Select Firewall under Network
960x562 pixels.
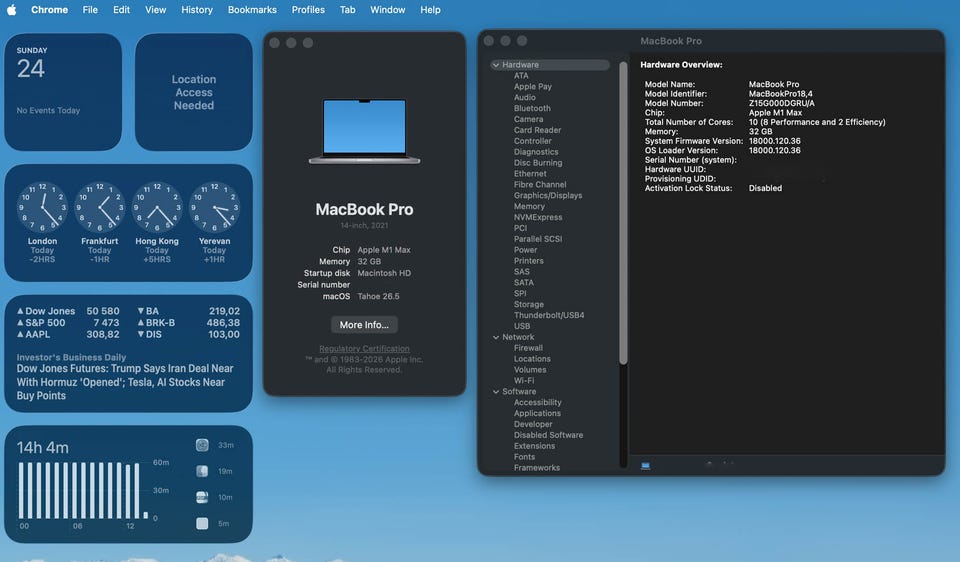click(x=528, y=348)
